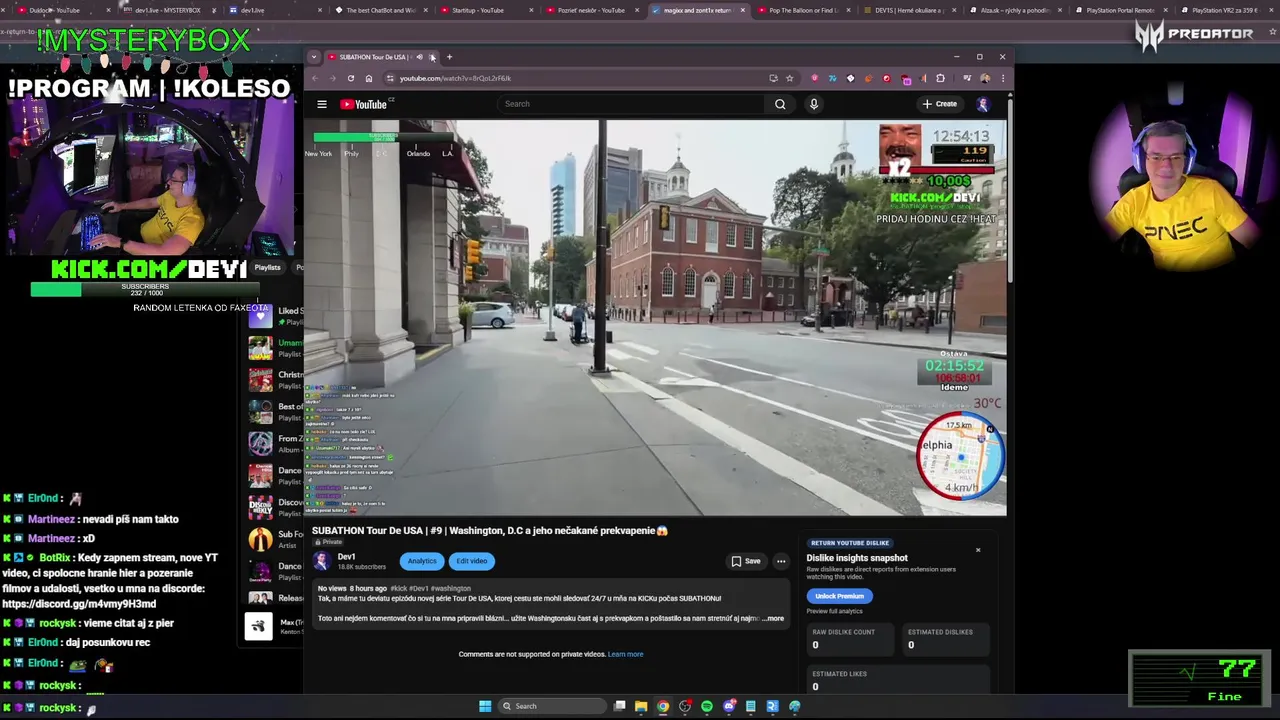The height and width of the screenshot is (720, 1280).
Task: Open the site info icon before URL
Action: click(390, 78)
